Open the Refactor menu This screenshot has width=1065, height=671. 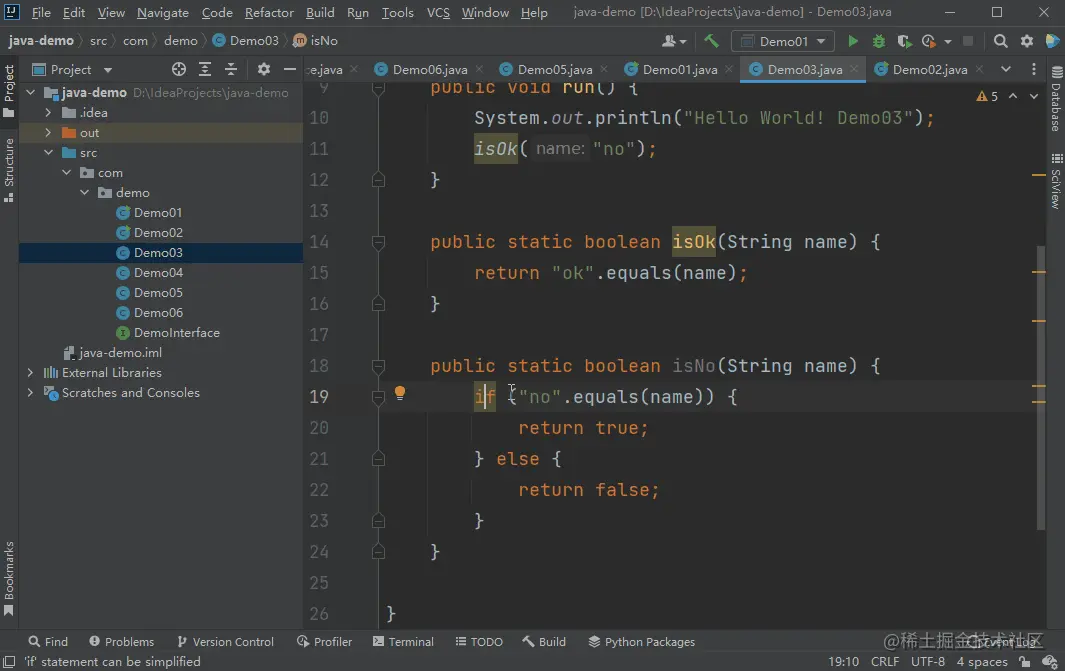pos(269,13)
